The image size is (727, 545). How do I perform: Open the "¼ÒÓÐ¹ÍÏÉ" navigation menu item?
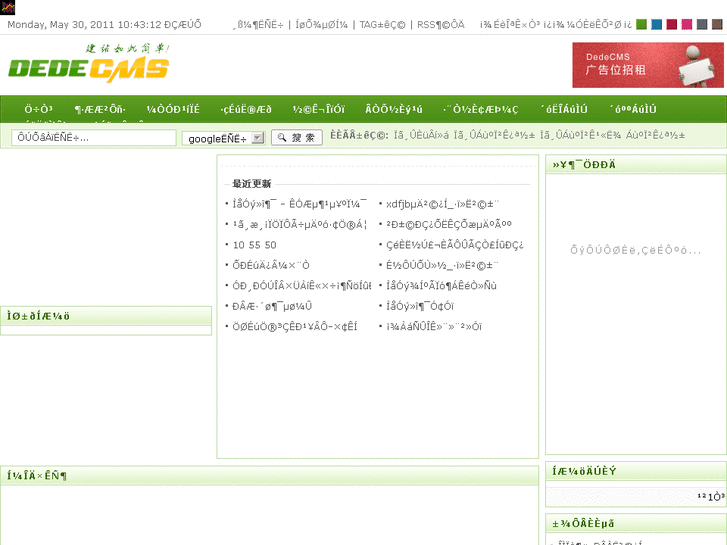pyautogui.click(x=173, y=109)
